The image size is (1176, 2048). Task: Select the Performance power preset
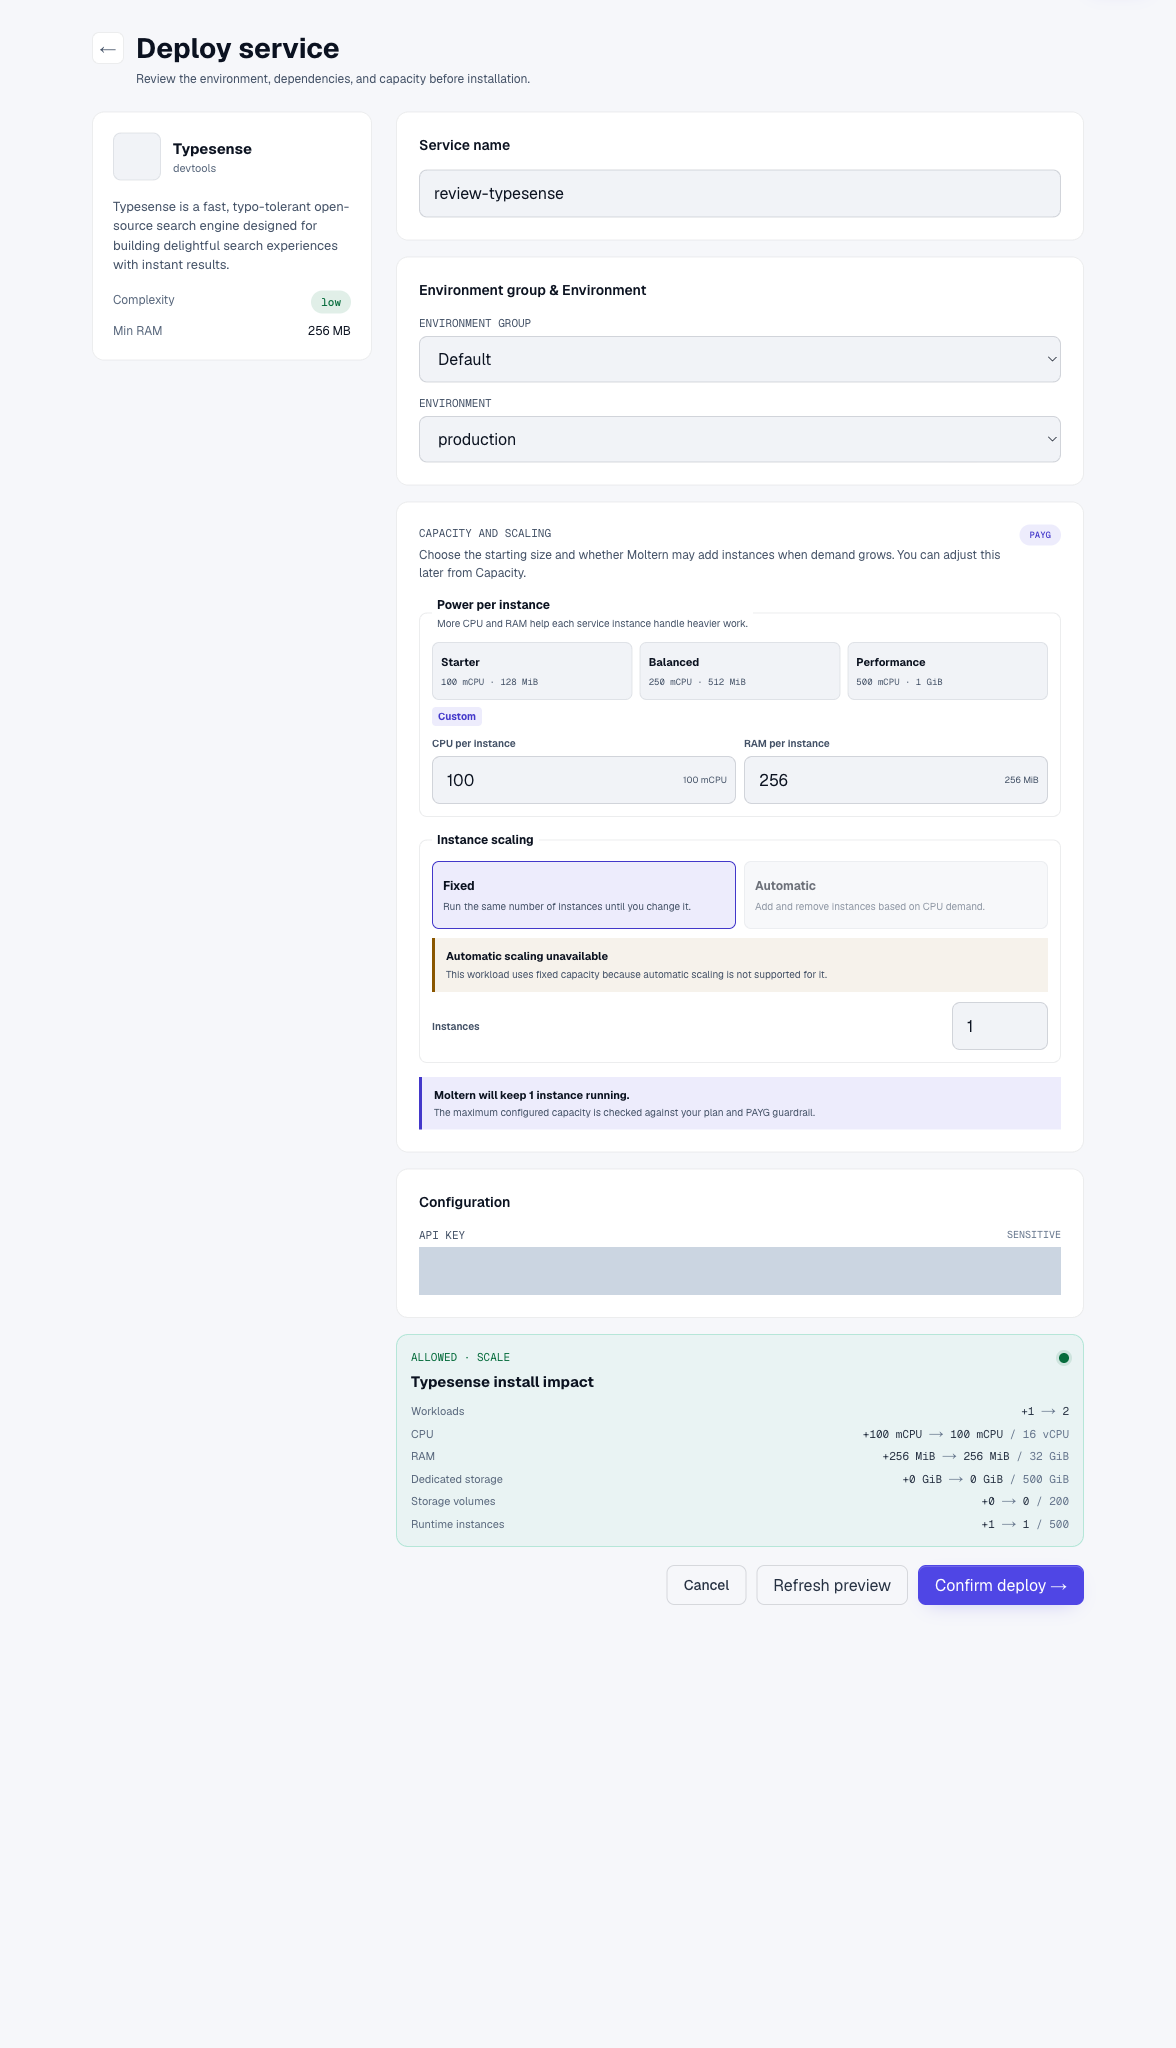(x=948, y=671)
